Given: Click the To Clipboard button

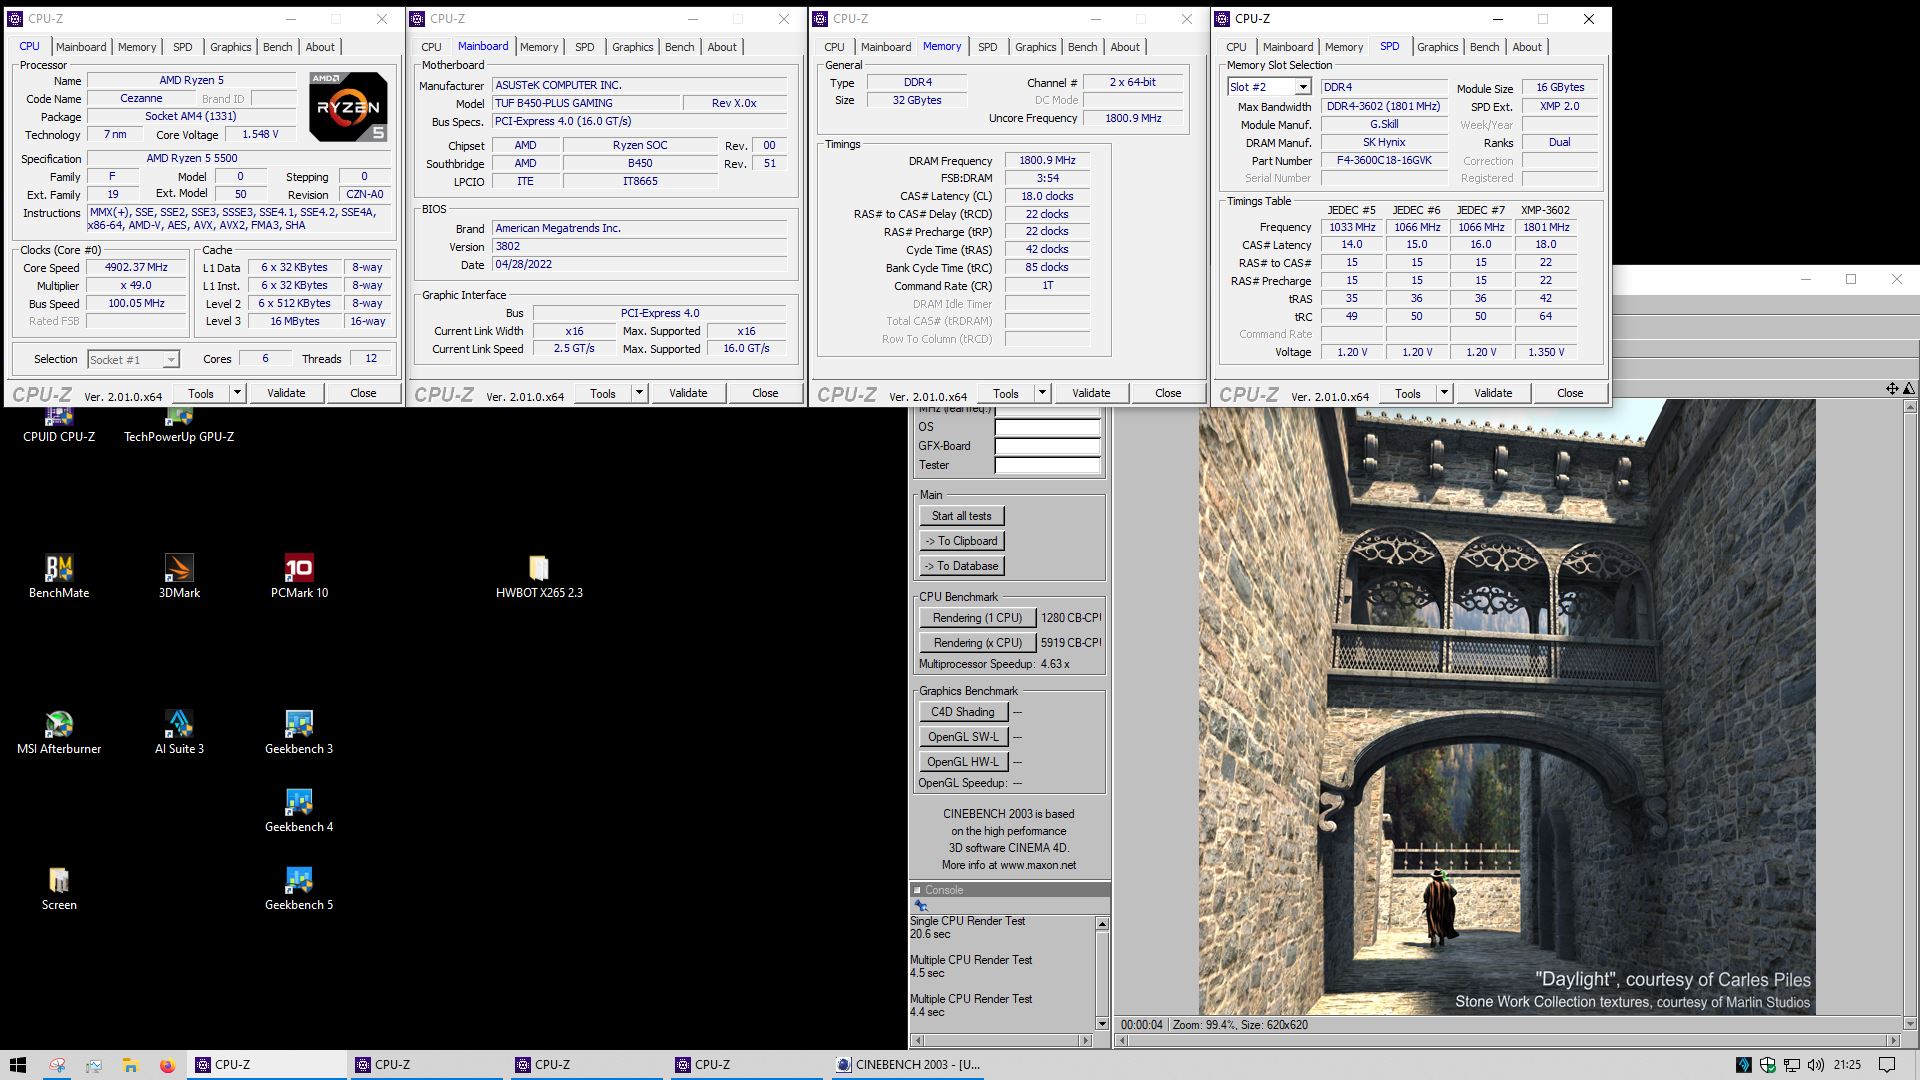Looking at the screenshot, I should tap(962, 541).
